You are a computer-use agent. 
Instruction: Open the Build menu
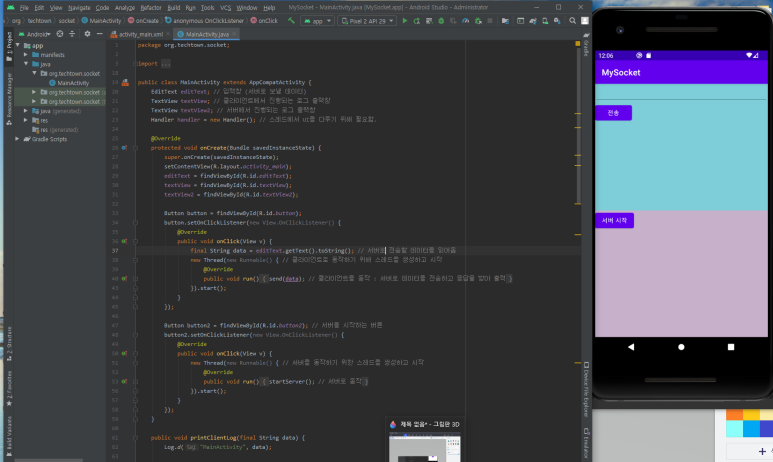point(174,7)
